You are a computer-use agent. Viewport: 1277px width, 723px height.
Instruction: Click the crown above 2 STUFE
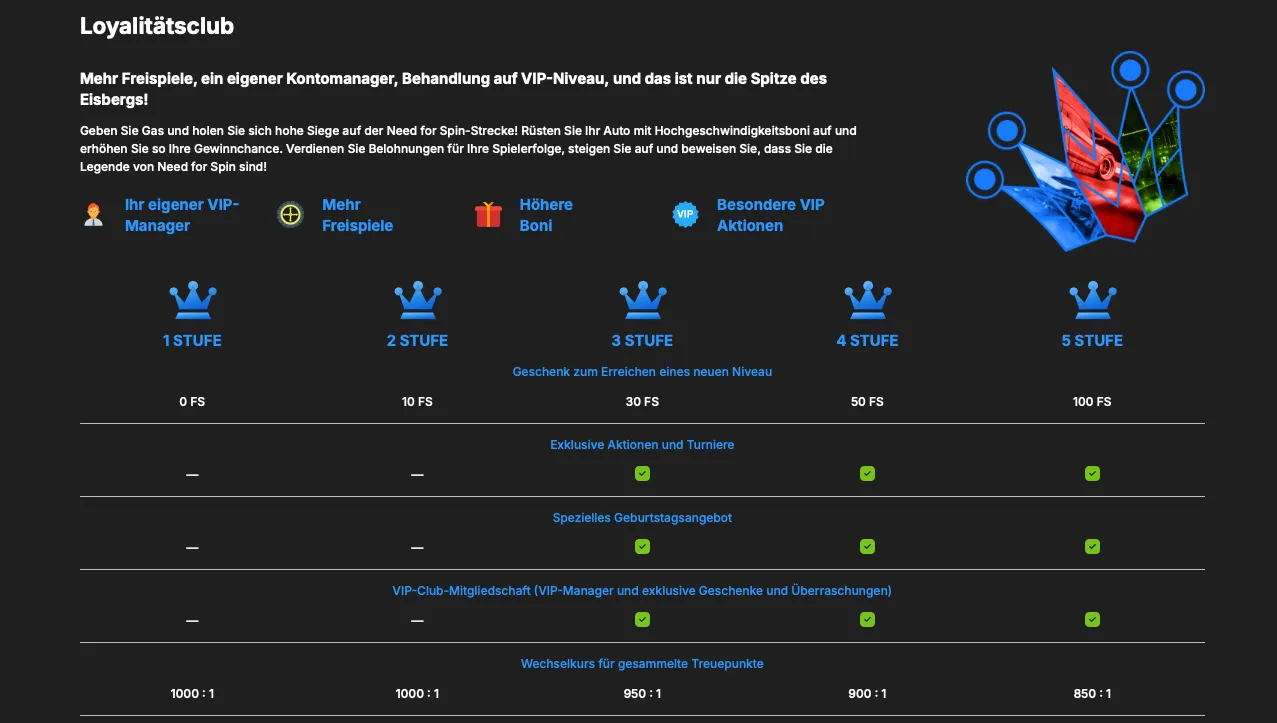click(417, 300)
